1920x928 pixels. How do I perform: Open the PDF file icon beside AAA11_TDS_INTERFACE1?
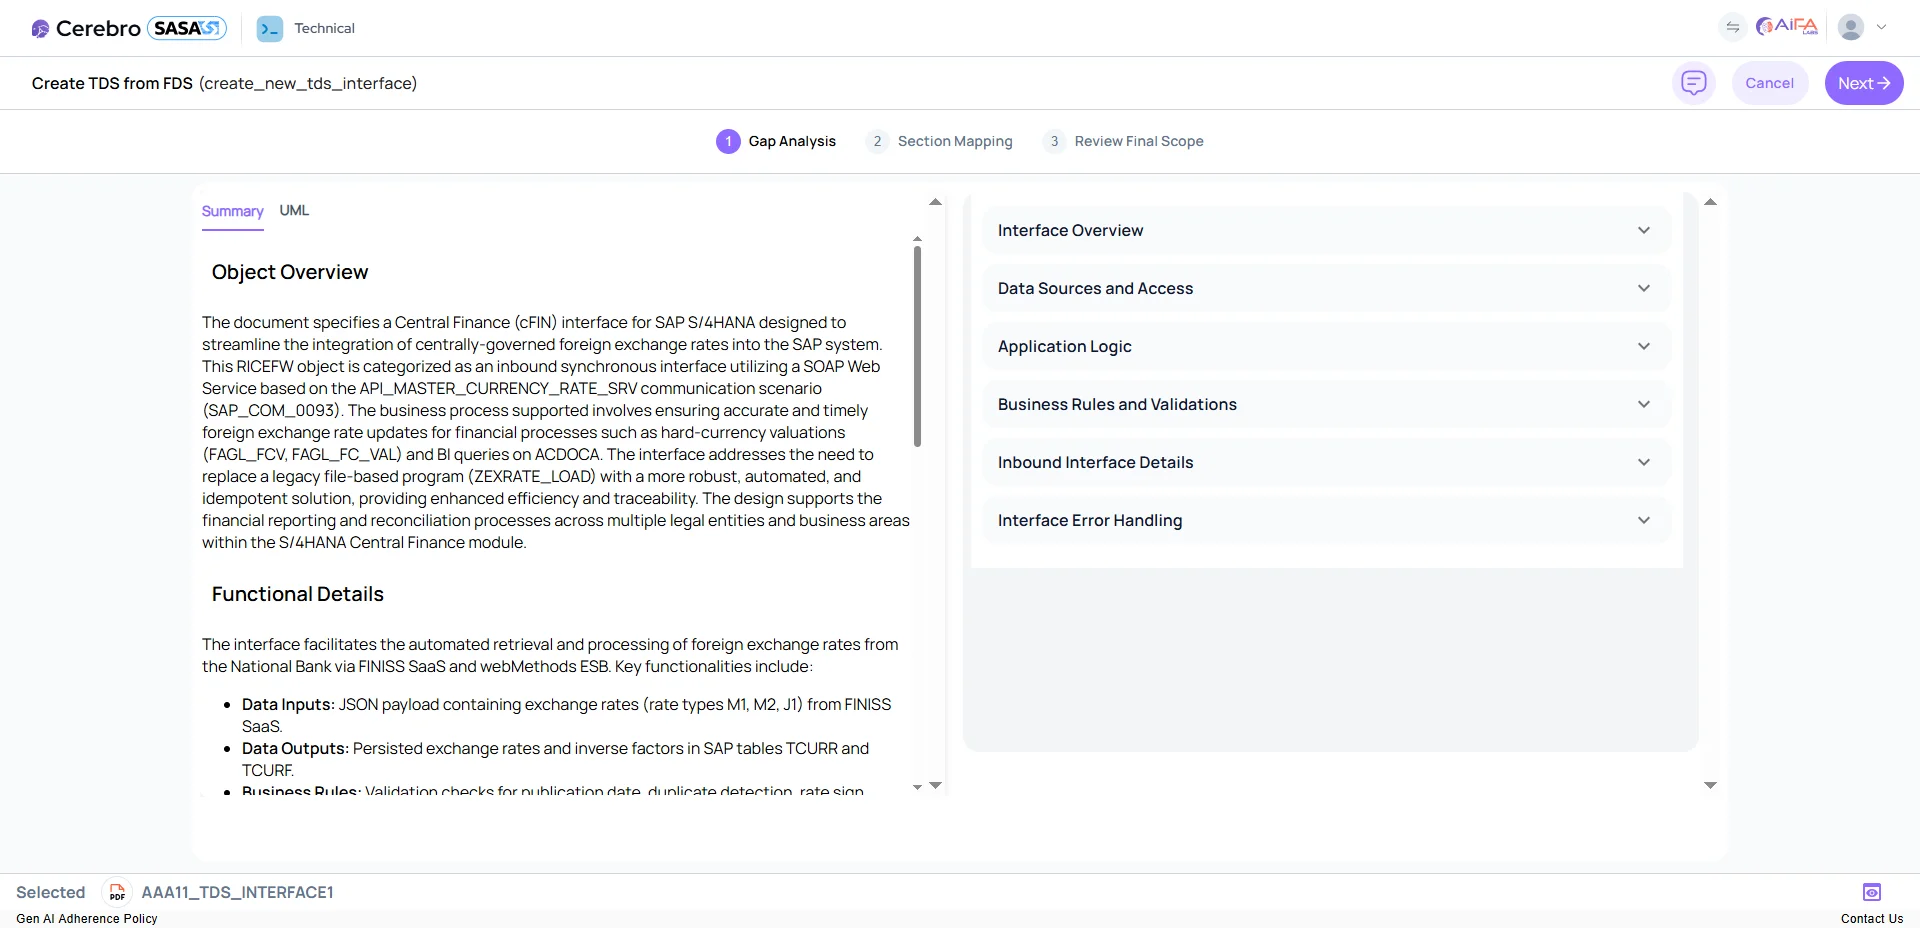click(x=116, y=892)
